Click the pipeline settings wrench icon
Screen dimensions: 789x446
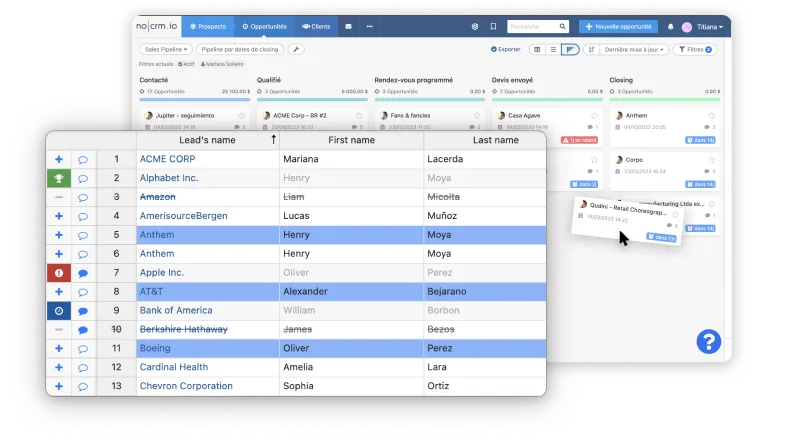296,49
